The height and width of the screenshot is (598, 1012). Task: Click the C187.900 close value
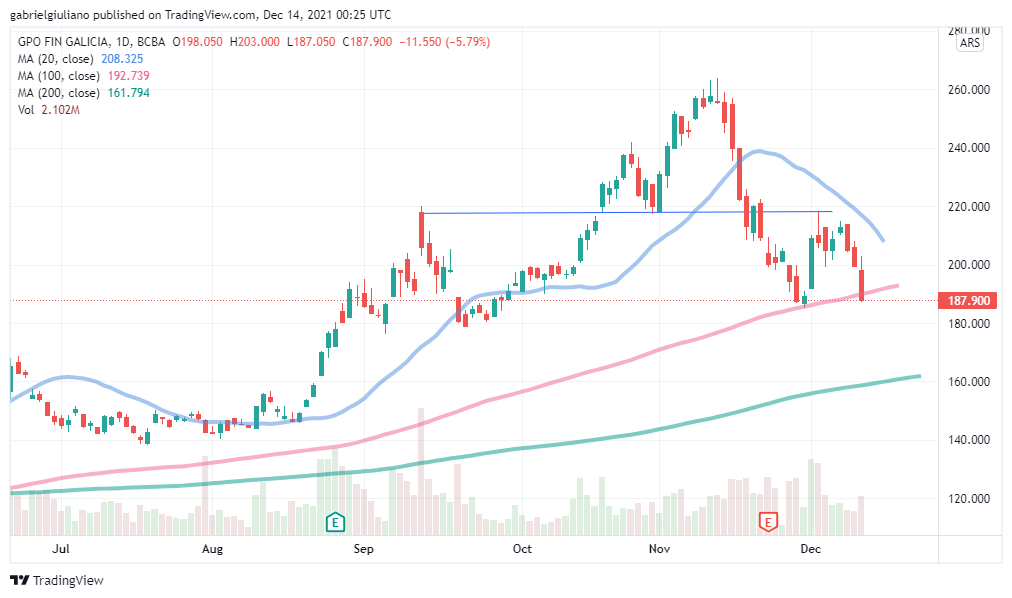(x=367, y=42)
